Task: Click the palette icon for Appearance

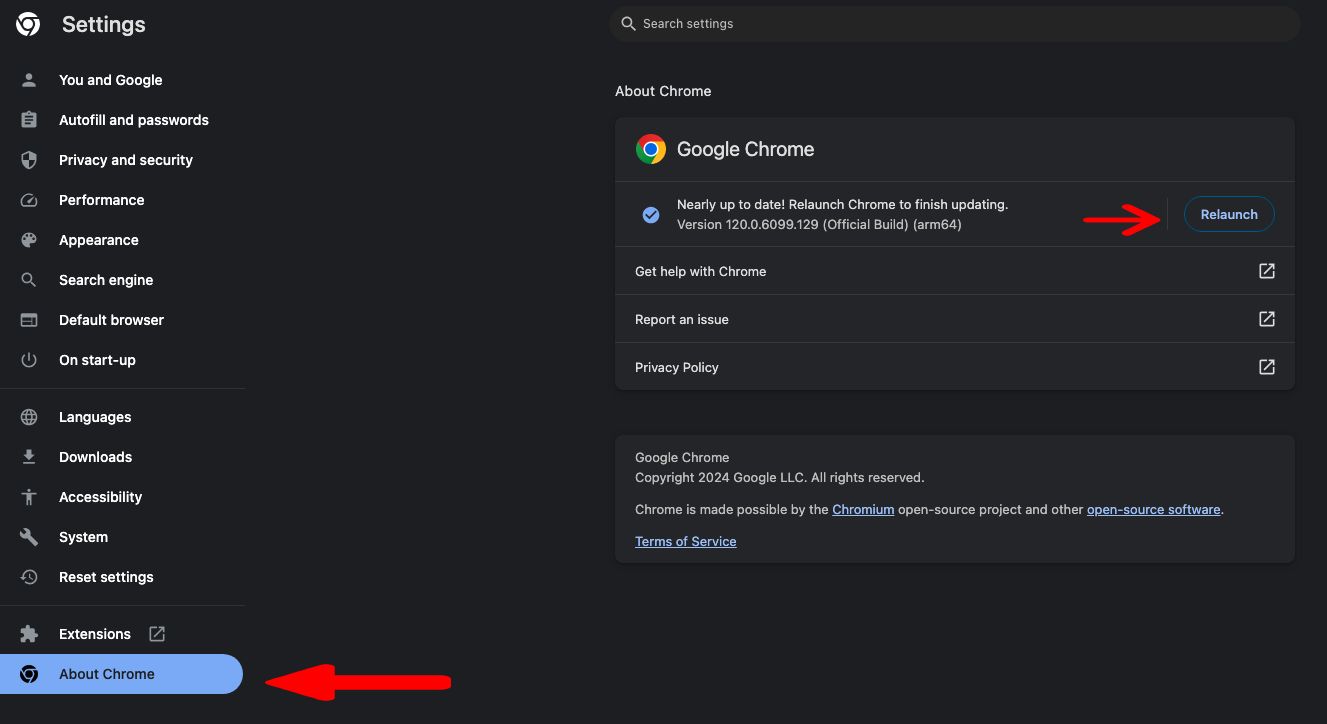Action: click(29, 240)
